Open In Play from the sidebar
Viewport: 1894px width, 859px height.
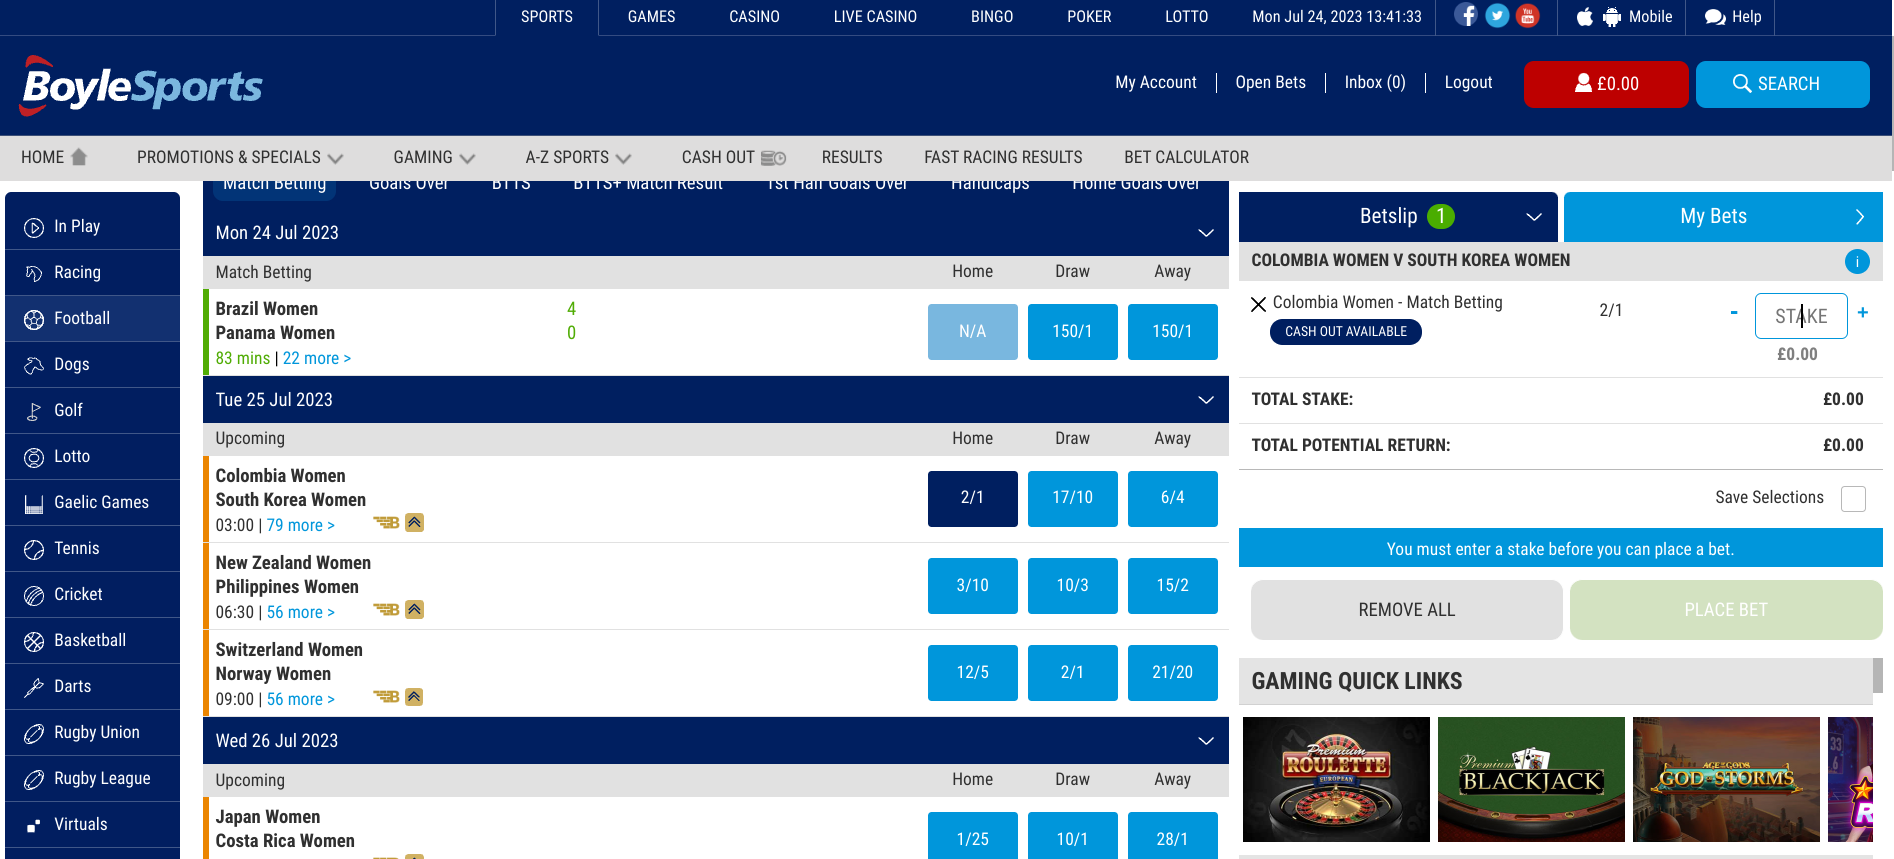pos(92,226)
